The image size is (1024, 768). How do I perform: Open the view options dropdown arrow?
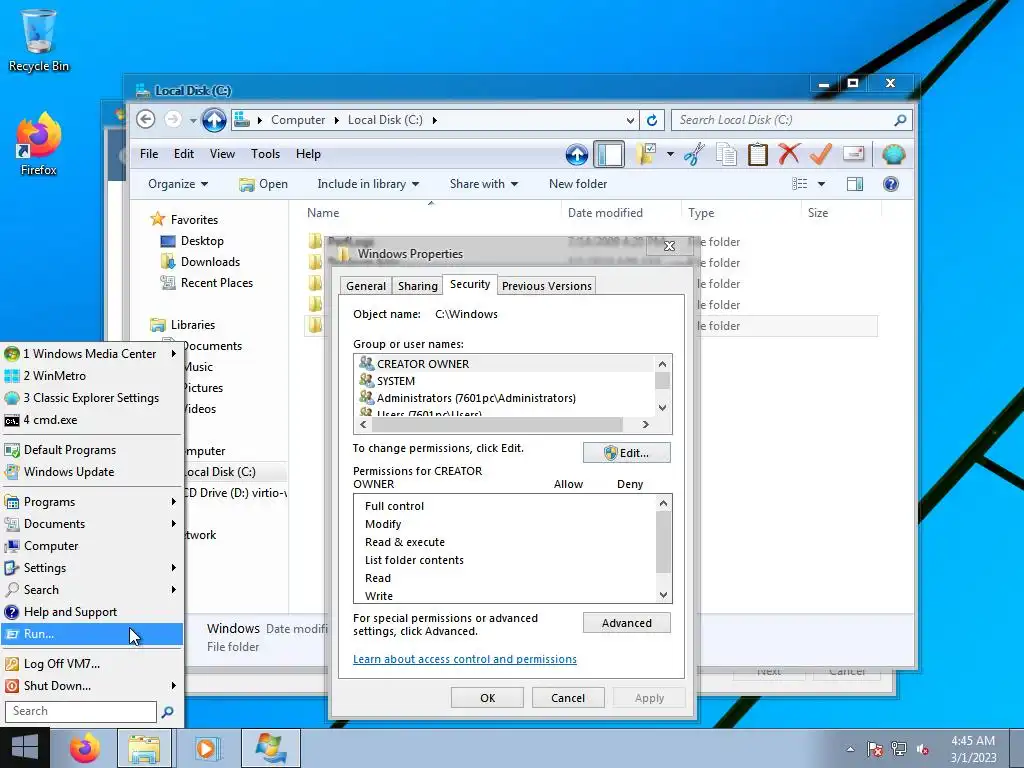822,184
